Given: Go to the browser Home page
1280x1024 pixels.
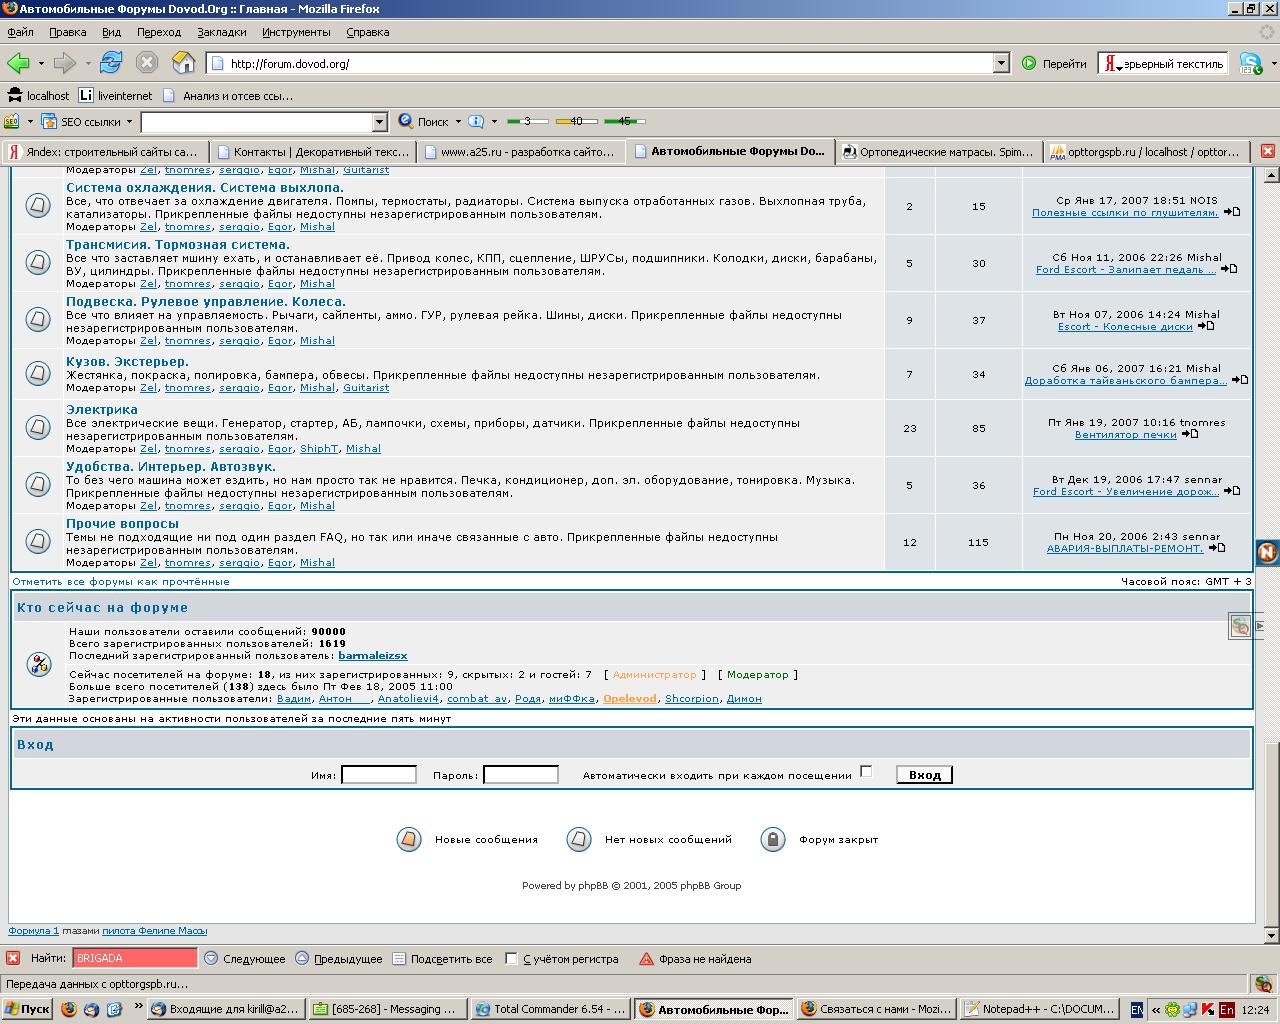Looking at the screenshot, I should coord(183,63).
